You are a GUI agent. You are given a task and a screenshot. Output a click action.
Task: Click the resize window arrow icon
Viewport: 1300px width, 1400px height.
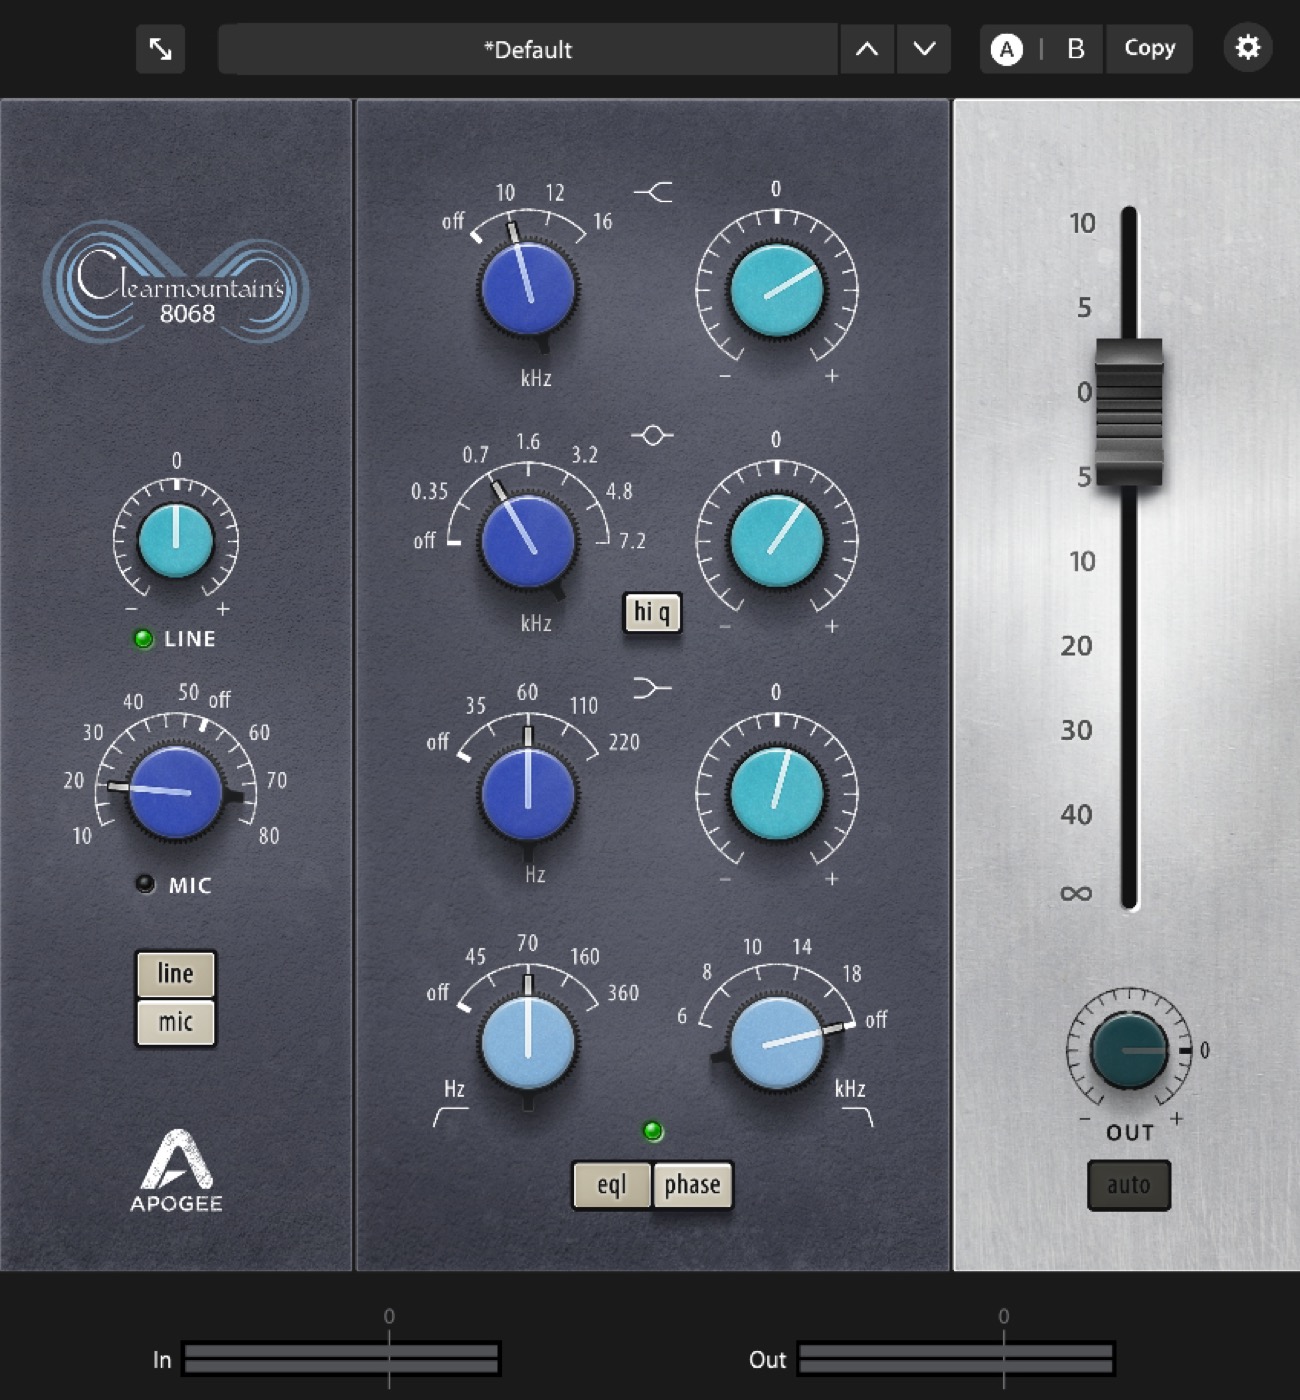click(160, 49)
